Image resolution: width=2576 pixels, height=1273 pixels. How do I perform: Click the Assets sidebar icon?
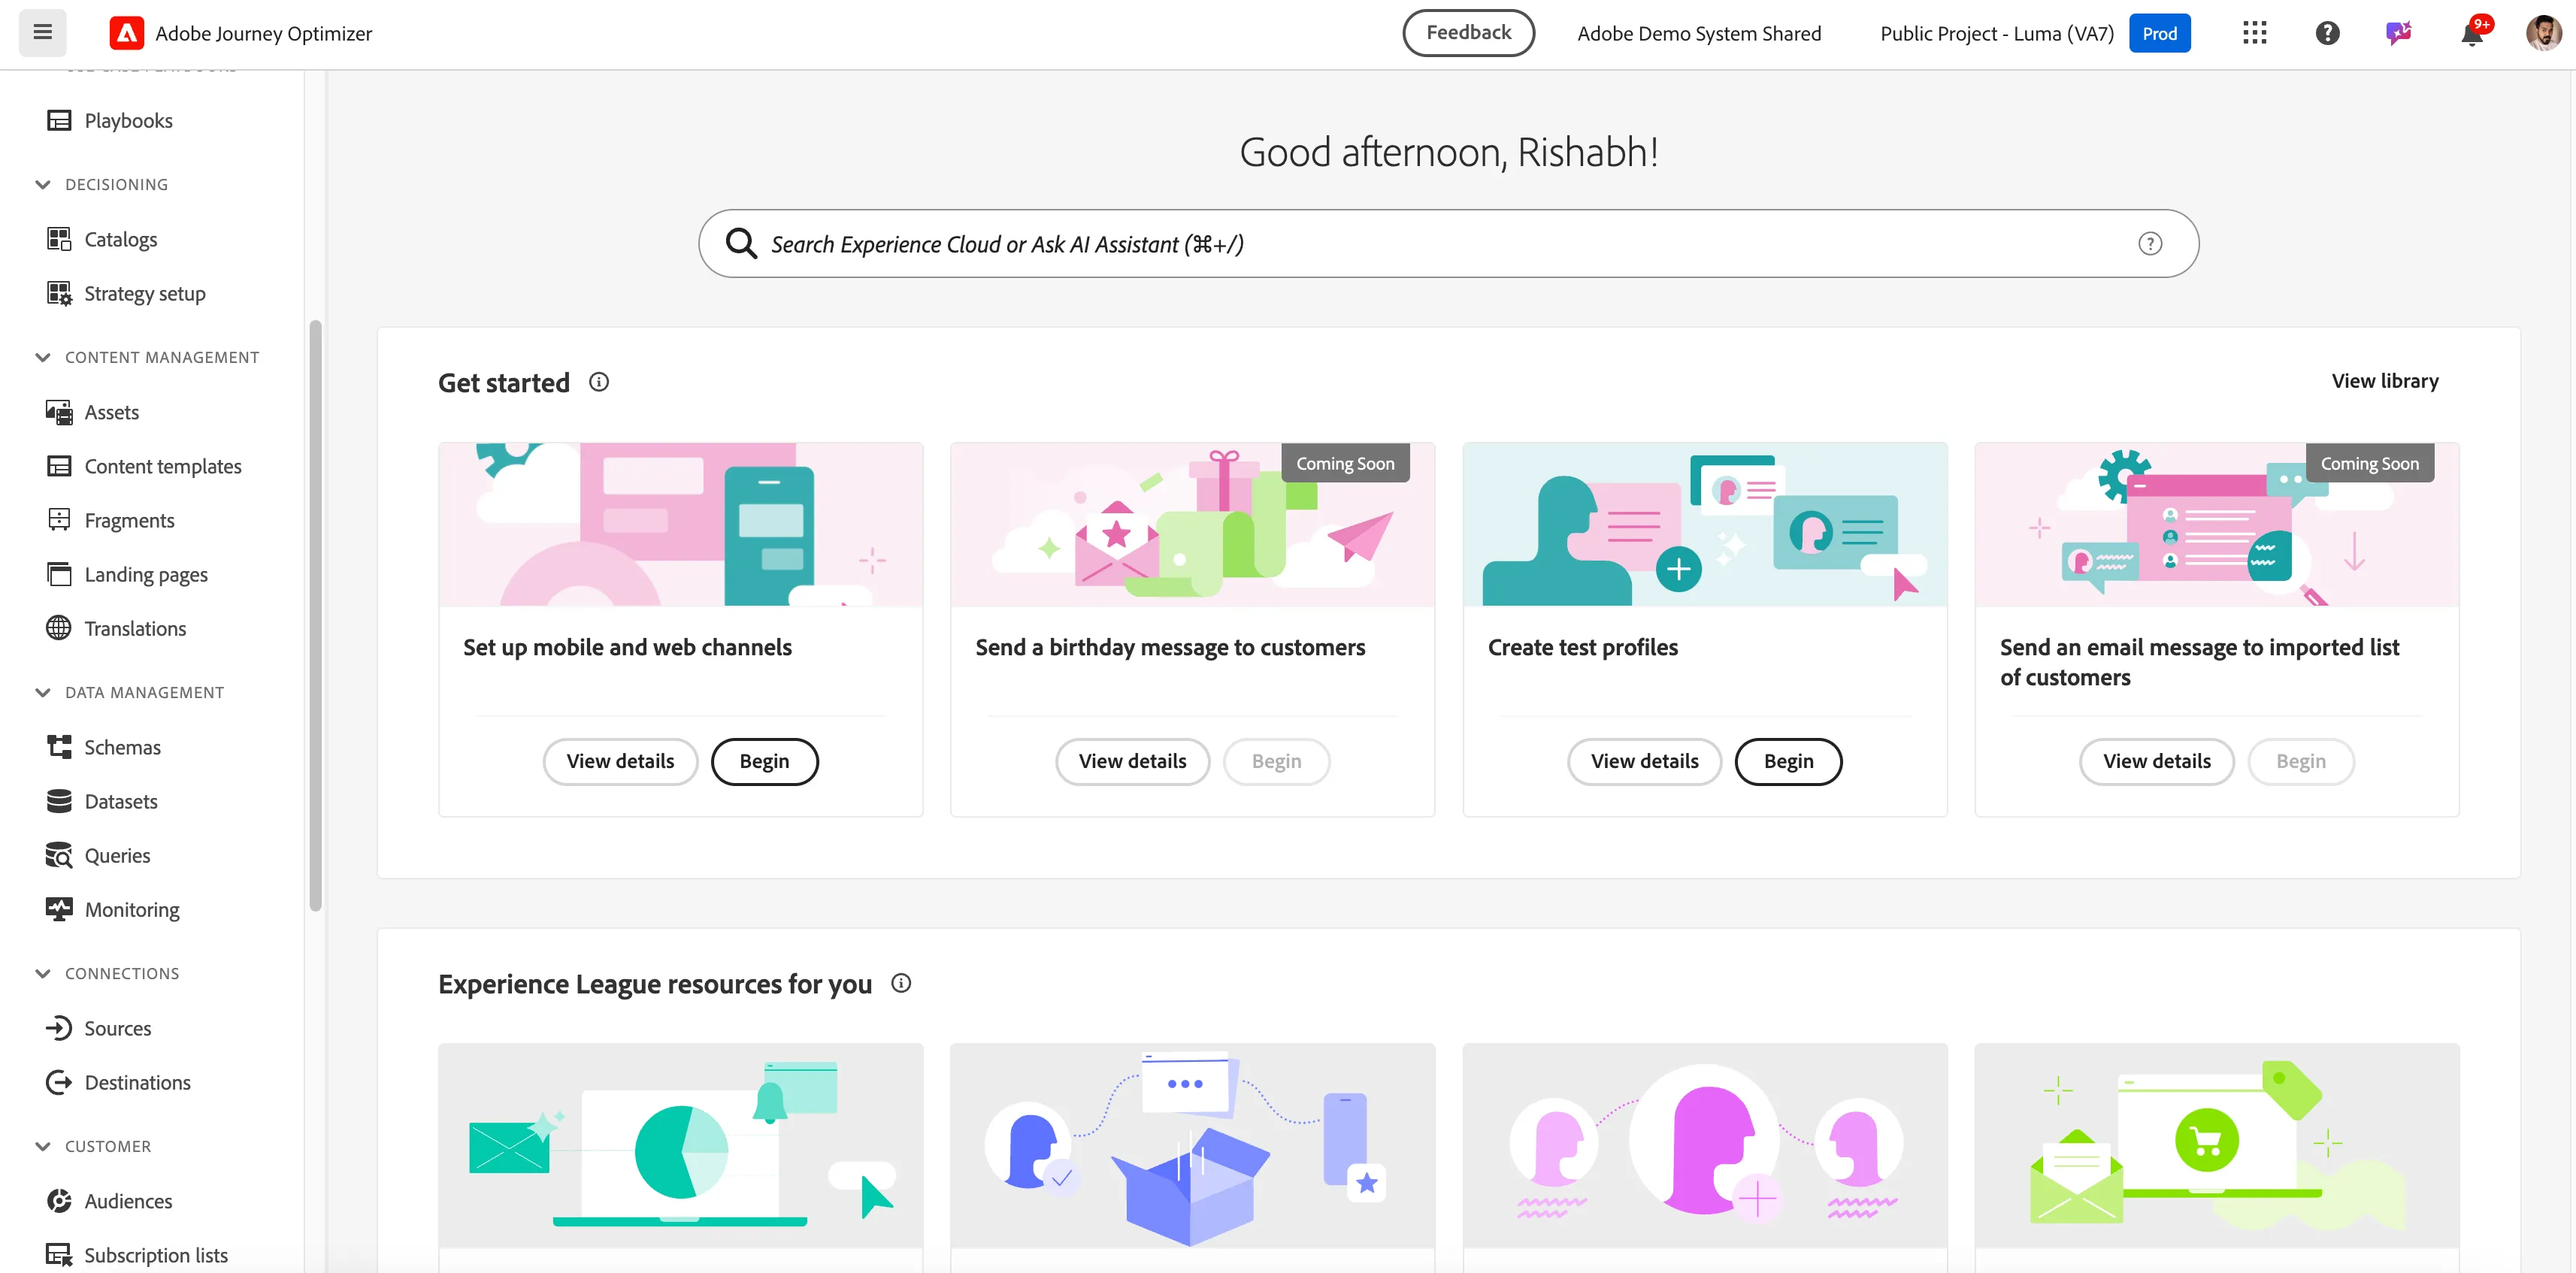pos(59,412)
